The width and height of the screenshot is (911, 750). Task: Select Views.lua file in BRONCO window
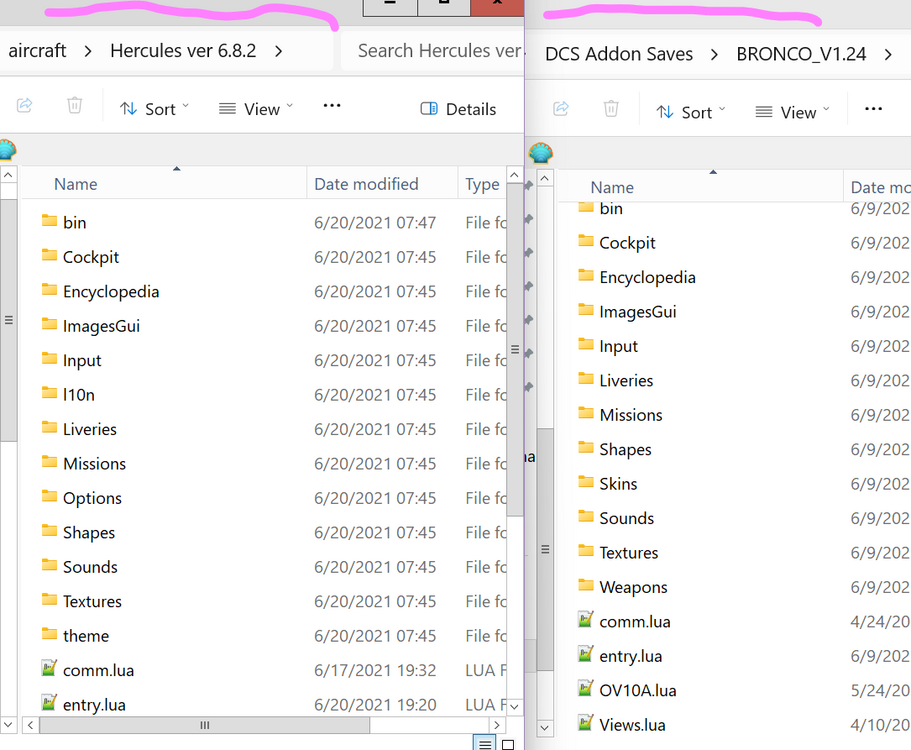(632, 725)
